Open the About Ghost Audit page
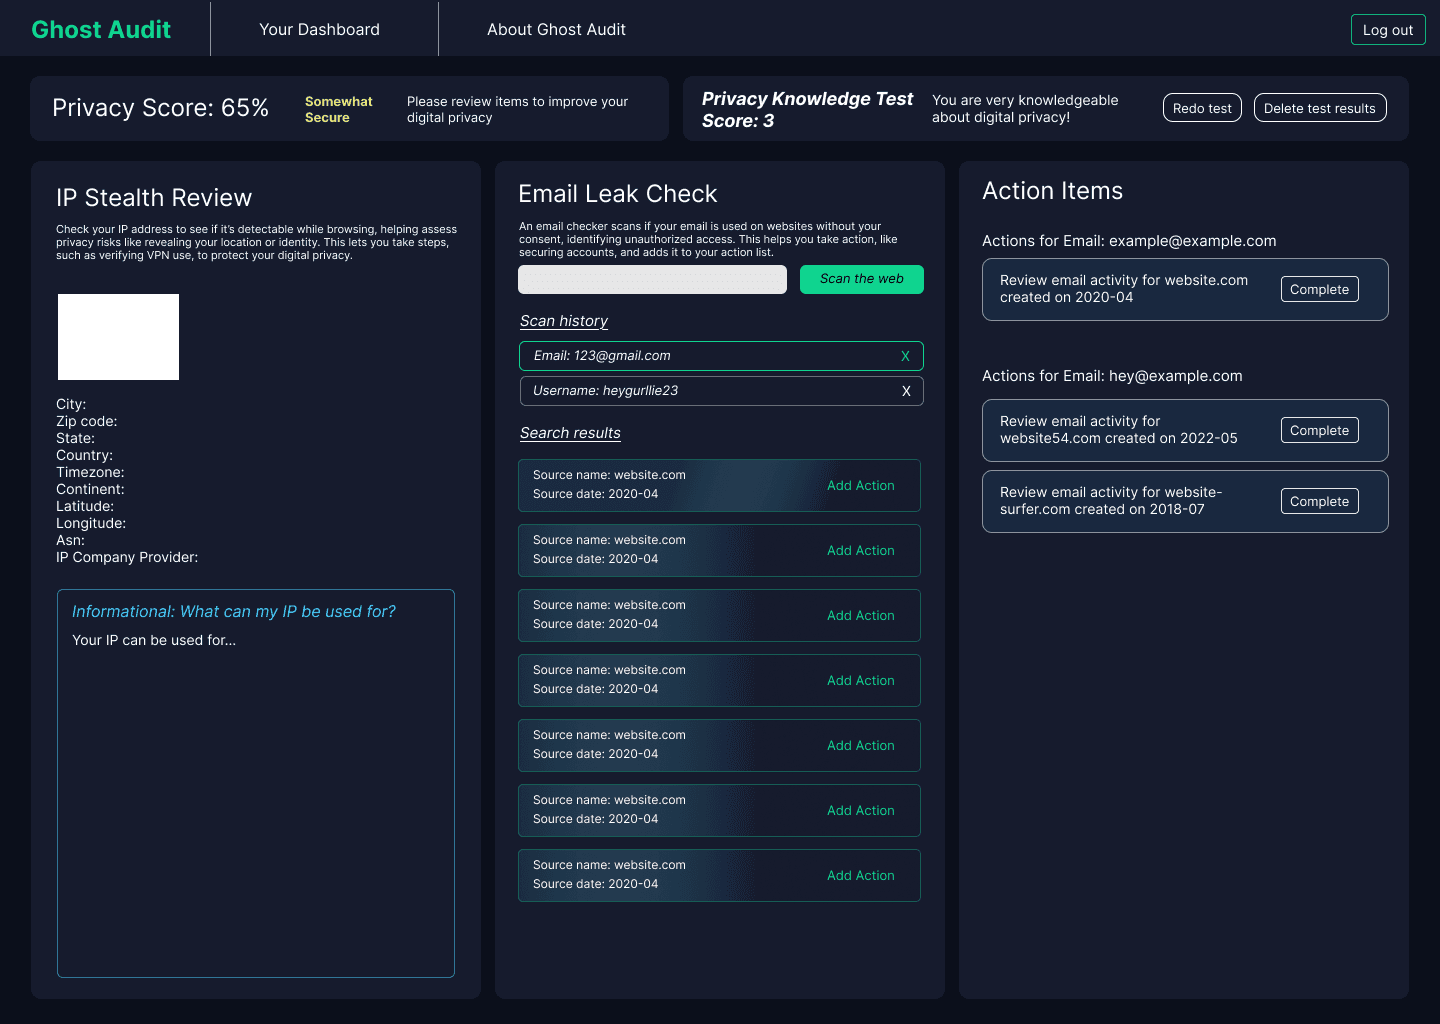This screenshot has height=1024, width=1440. pyautogui.click(x=556, y=29)
